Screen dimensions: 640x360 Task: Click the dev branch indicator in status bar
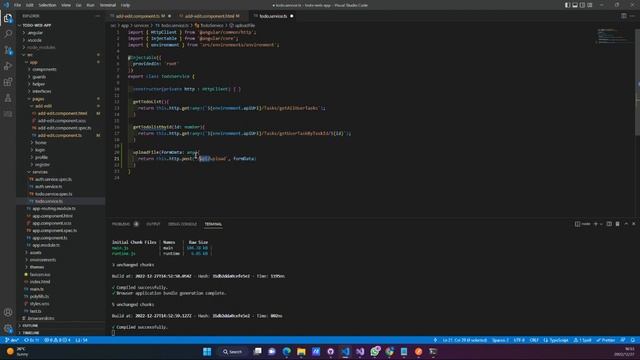pyautogui.click(x=12, y=340)
